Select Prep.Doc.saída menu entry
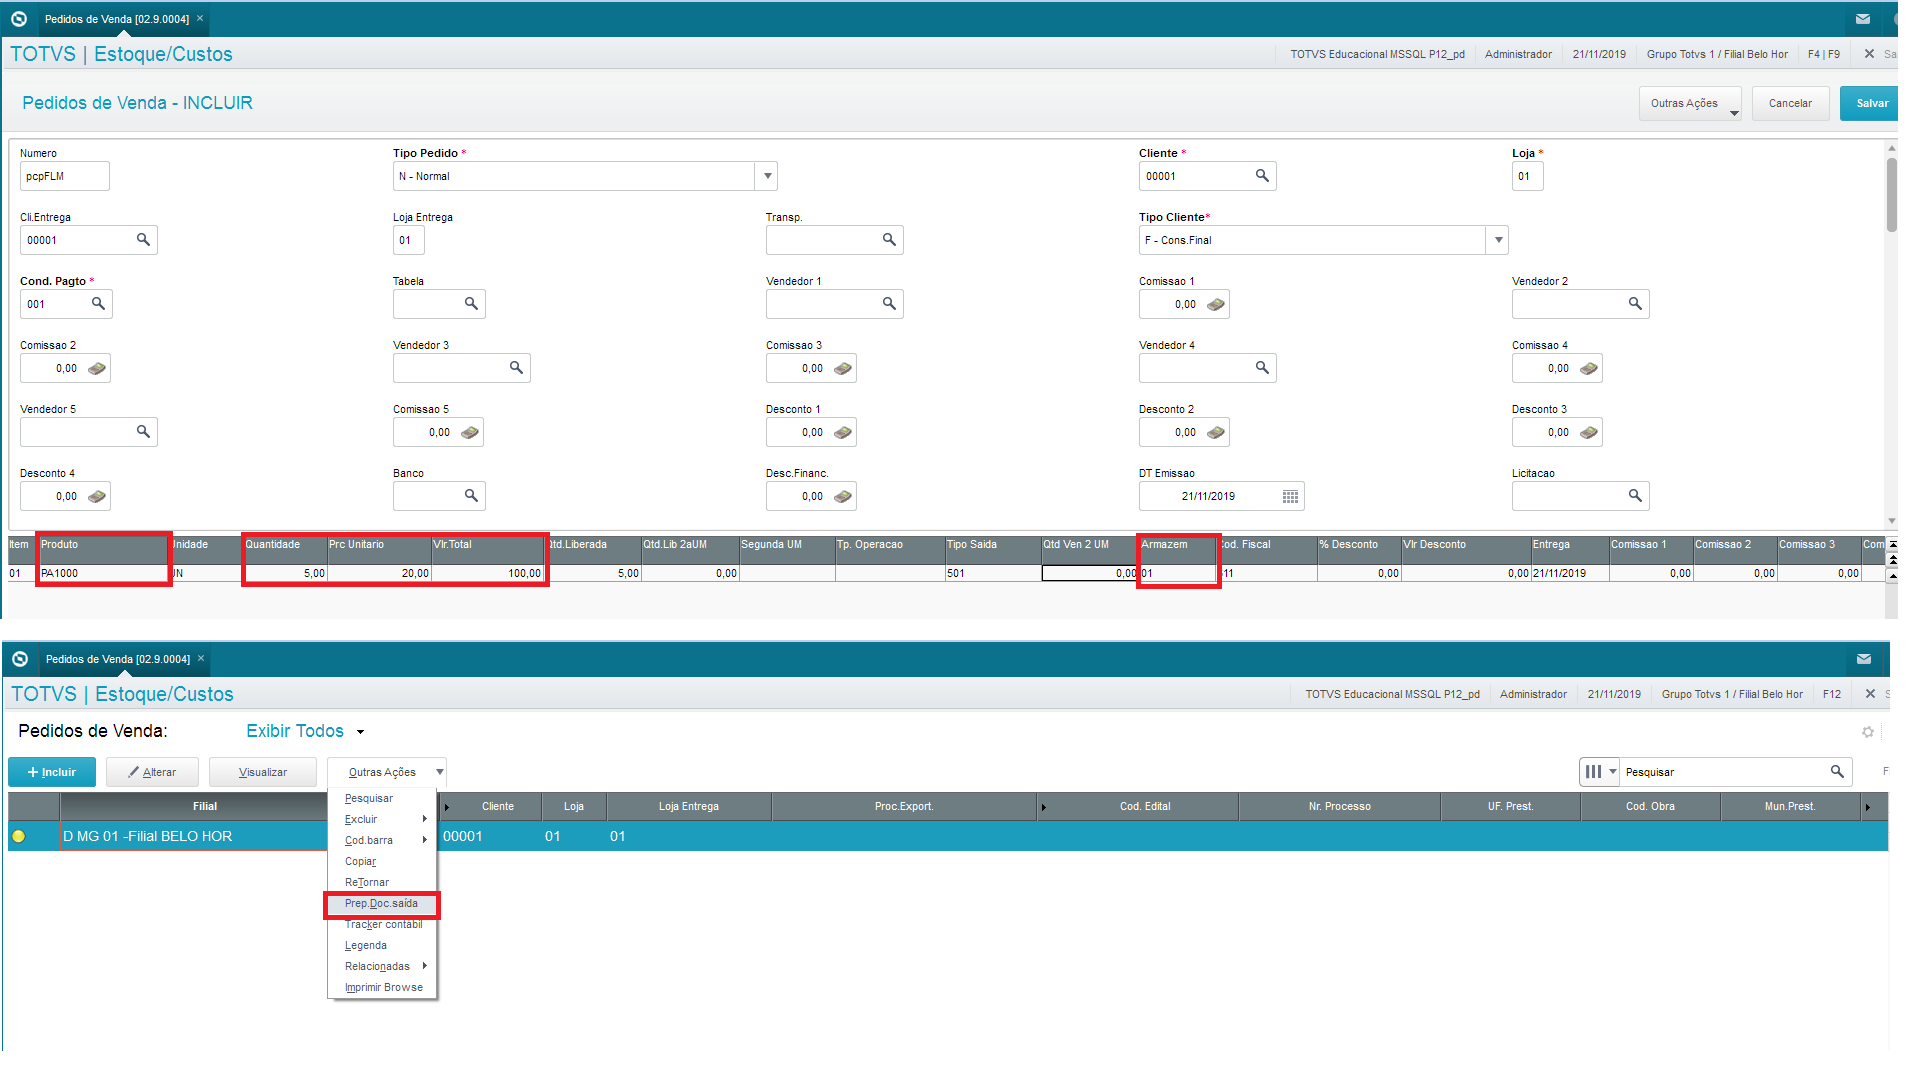This screenshot has height=1080, width=1920. pos(382,903)
